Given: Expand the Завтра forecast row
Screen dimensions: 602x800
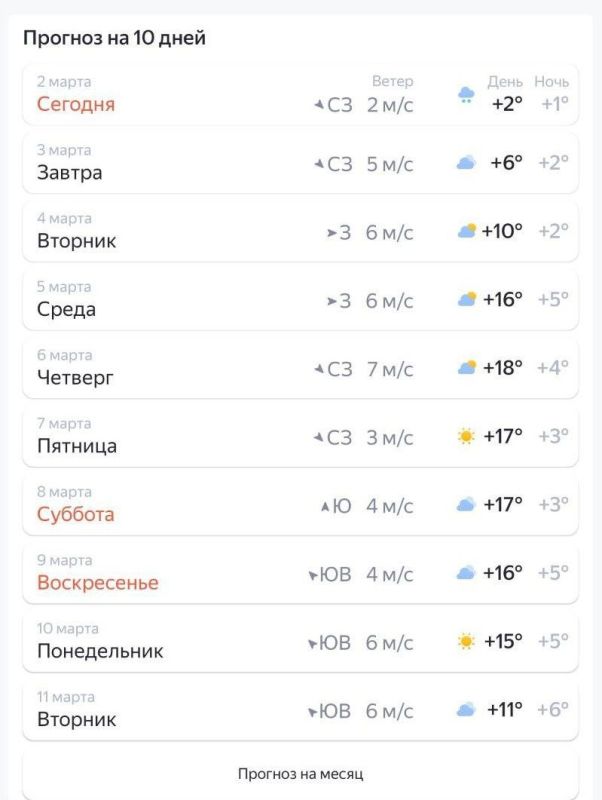Looking at the screenshot, I should point(300,163).
